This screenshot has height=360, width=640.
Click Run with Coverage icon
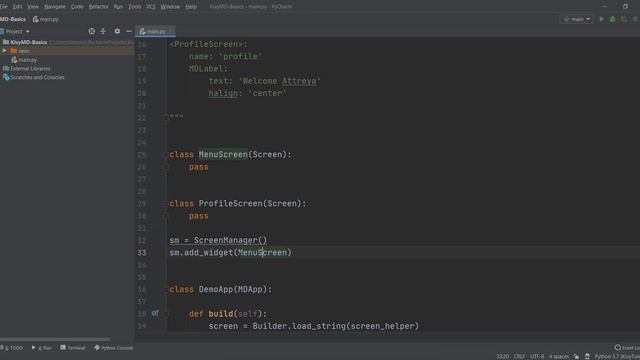[624, 19]
